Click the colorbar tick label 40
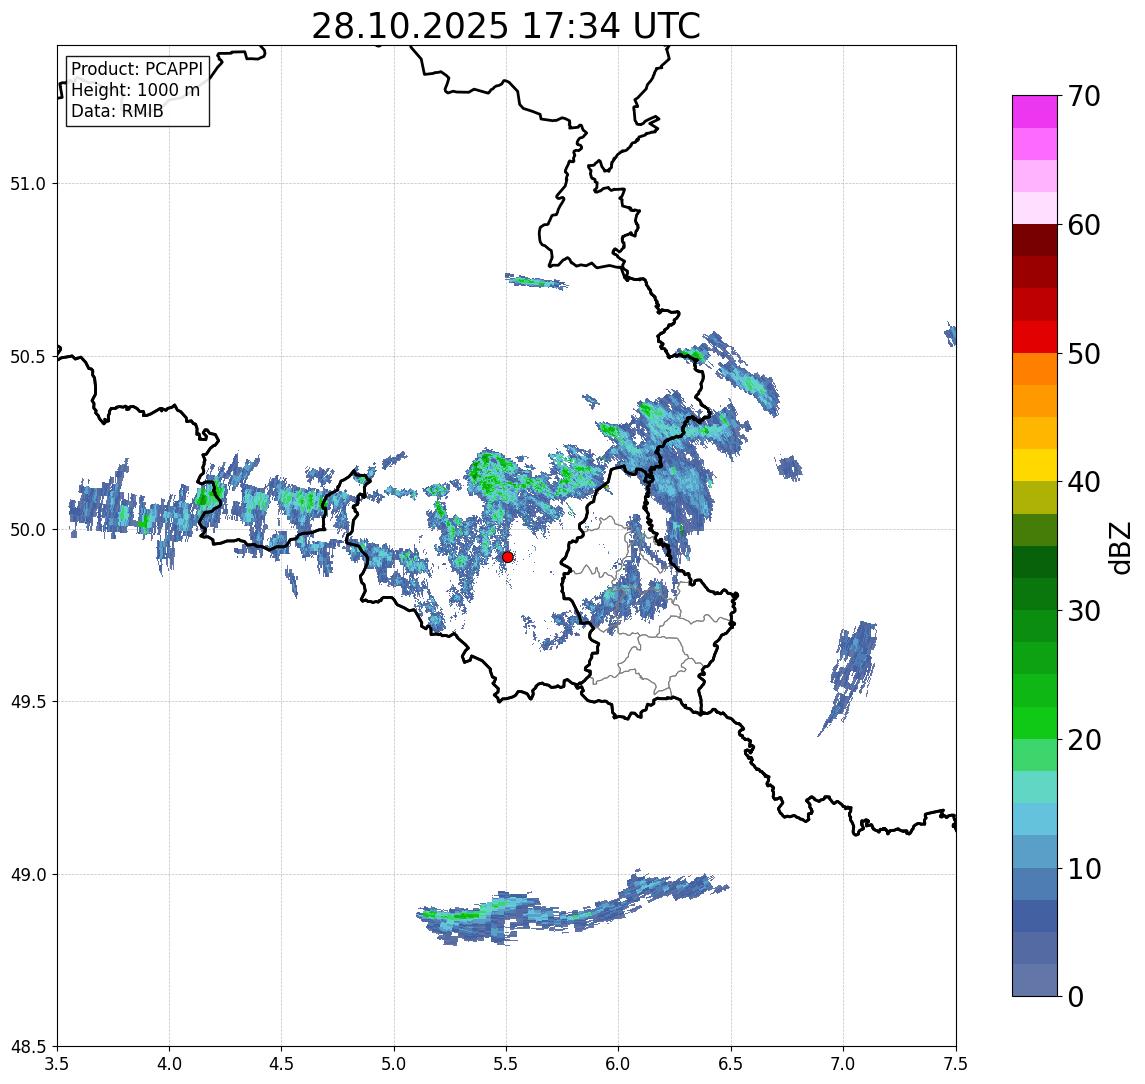Image resolution: width=1145 pixels, height=1084 pixels. tap(1084, 482)
